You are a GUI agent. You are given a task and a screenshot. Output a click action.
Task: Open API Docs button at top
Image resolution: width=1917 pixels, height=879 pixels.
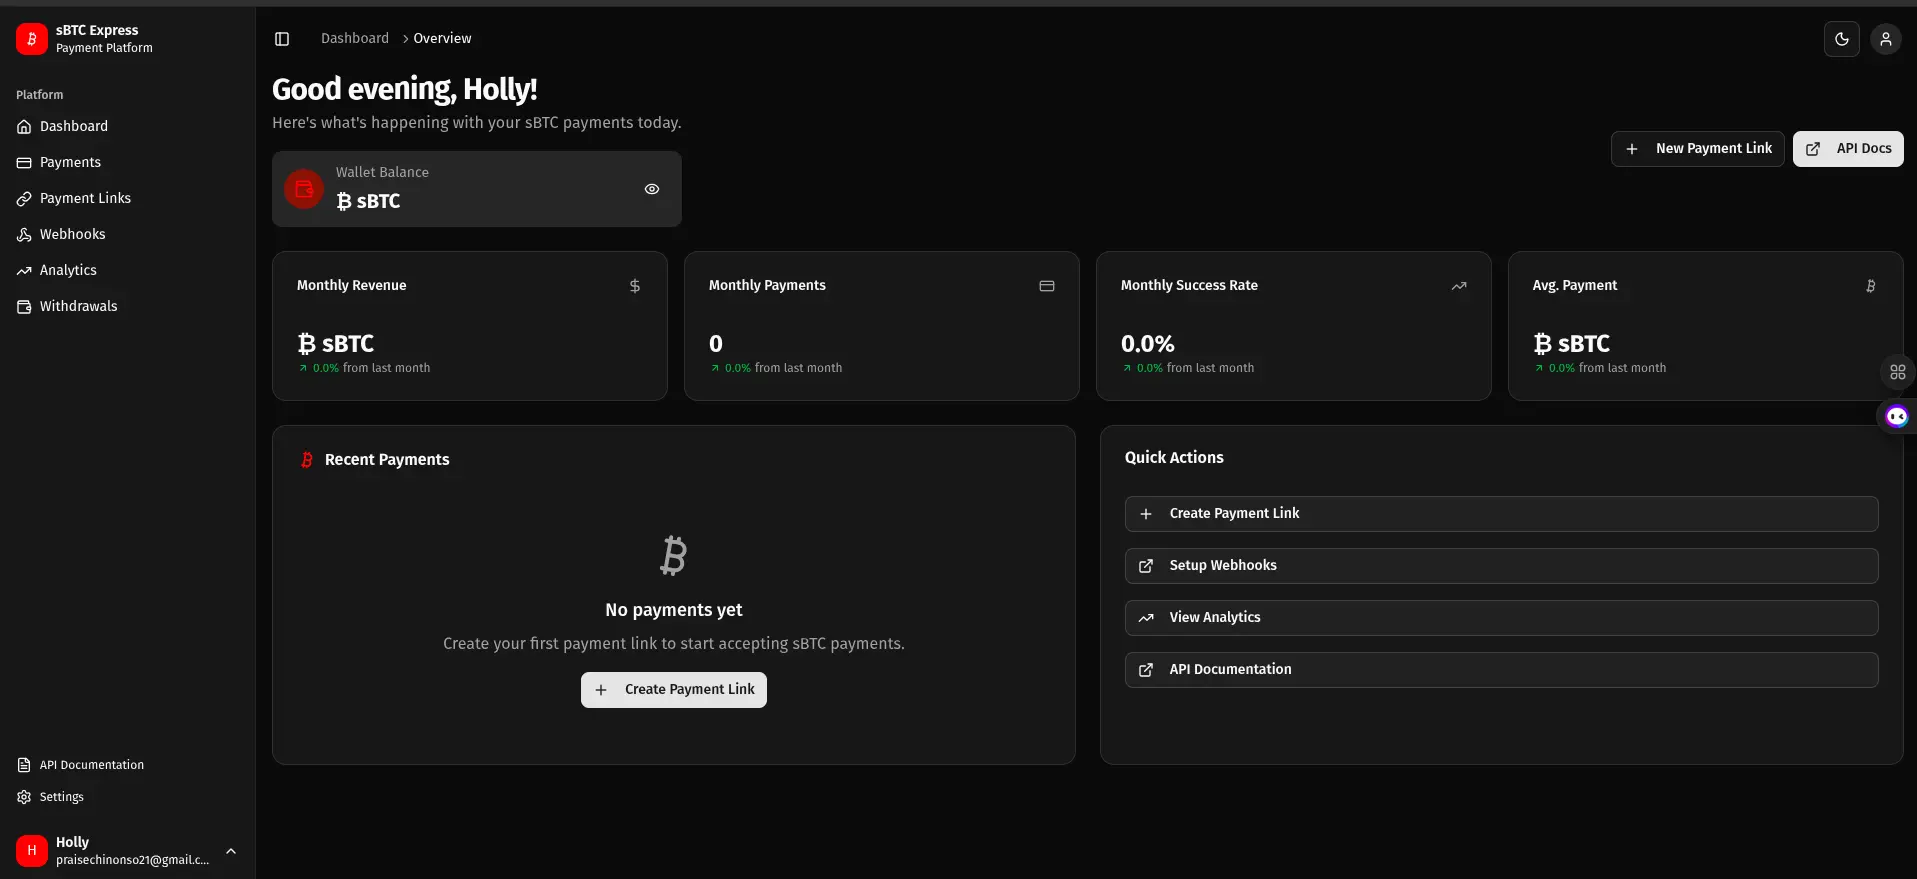(1848, 149)
